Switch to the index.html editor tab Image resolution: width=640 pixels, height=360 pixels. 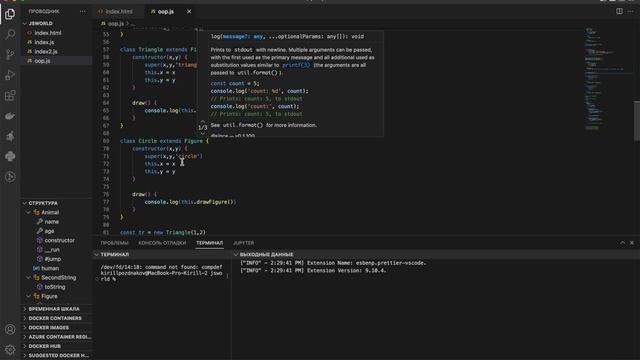click(119, 11)
